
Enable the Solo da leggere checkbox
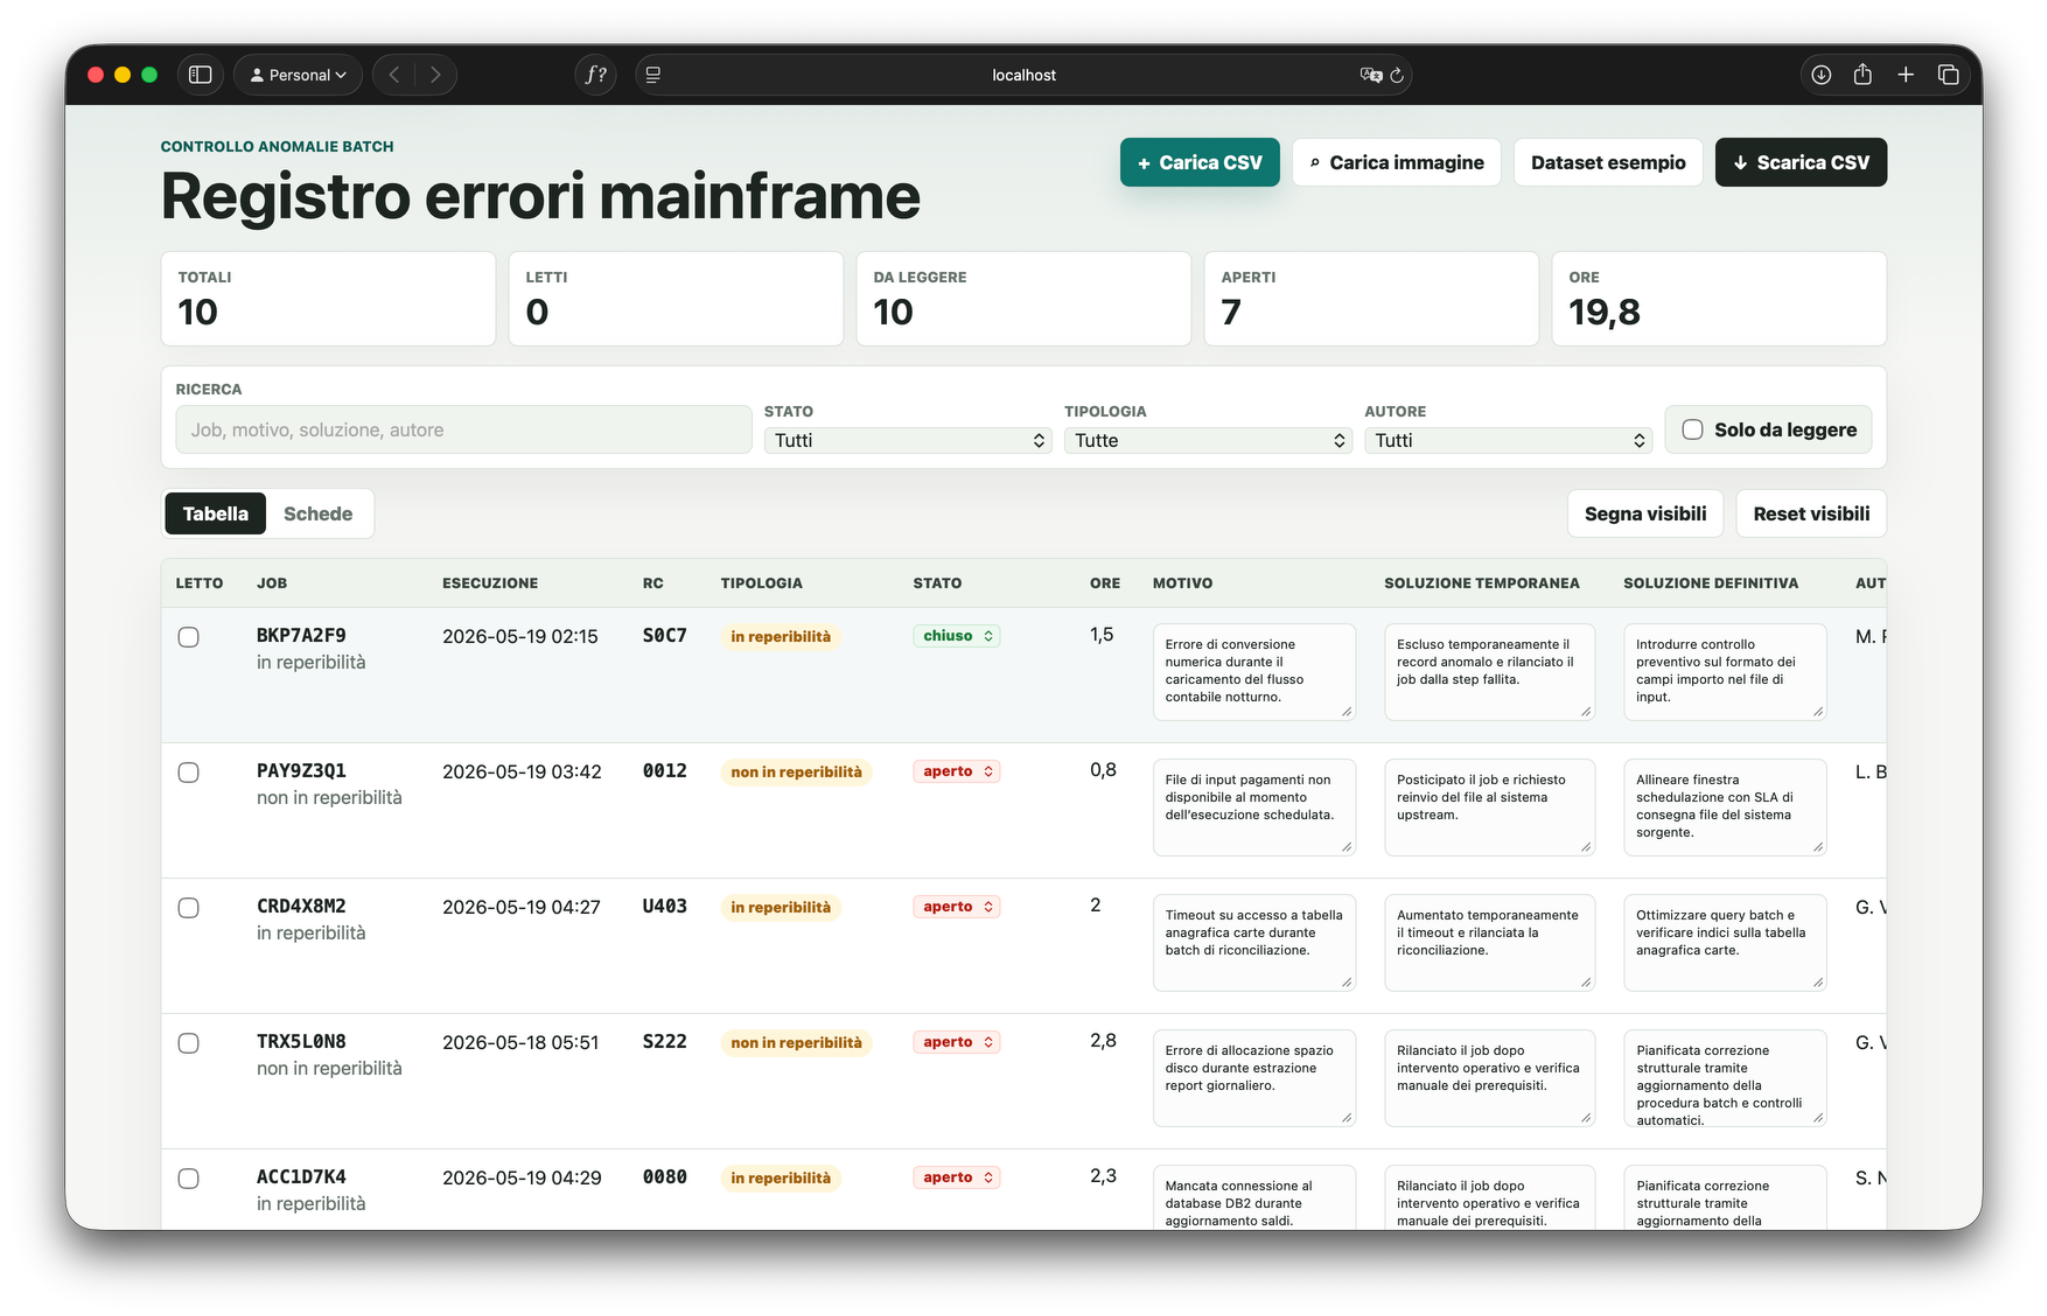[x=1692, y=430]
